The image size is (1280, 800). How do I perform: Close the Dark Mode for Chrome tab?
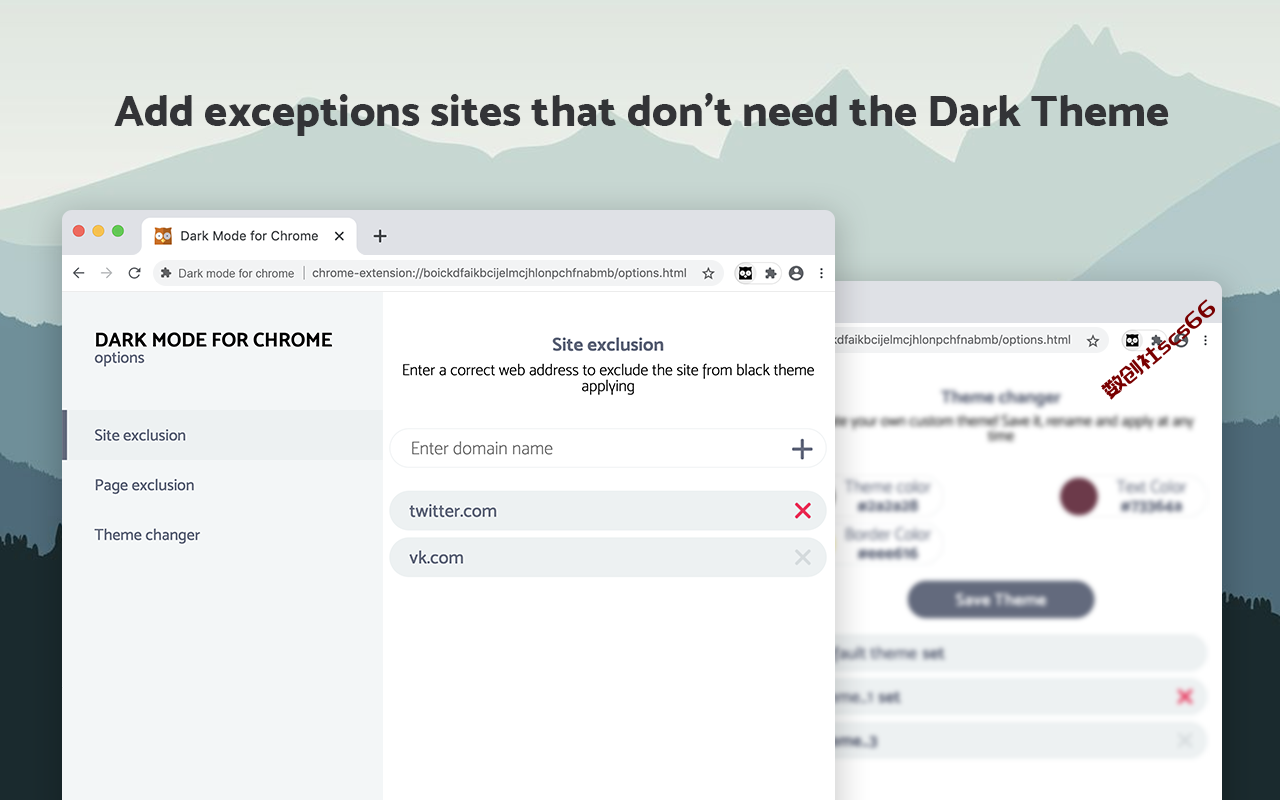[x=339, y=236]
